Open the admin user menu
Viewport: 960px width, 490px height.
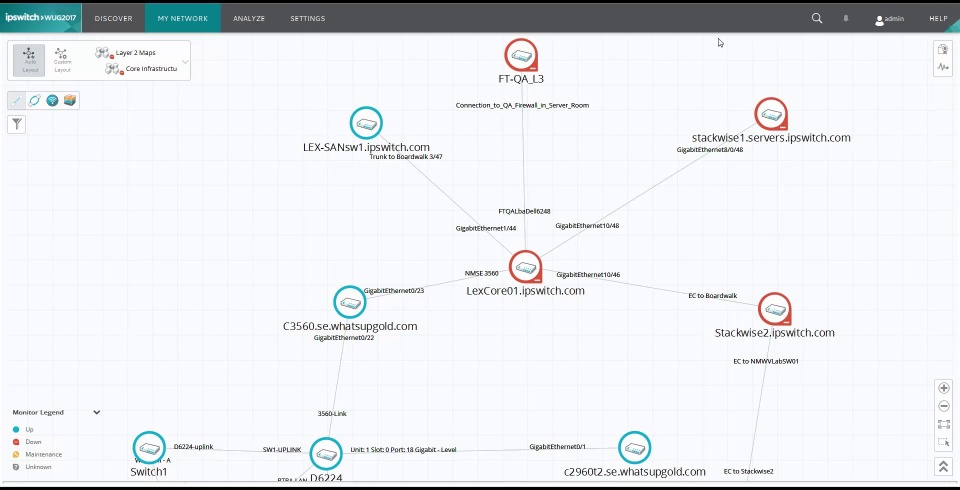(889, 19)
